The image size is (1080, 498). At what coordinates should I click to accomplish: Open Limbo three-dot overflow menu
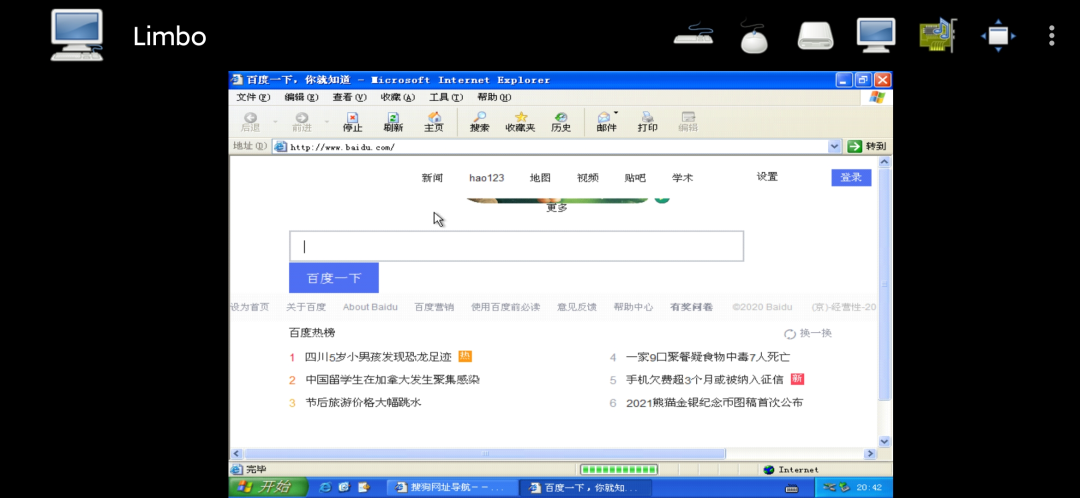1051,36
